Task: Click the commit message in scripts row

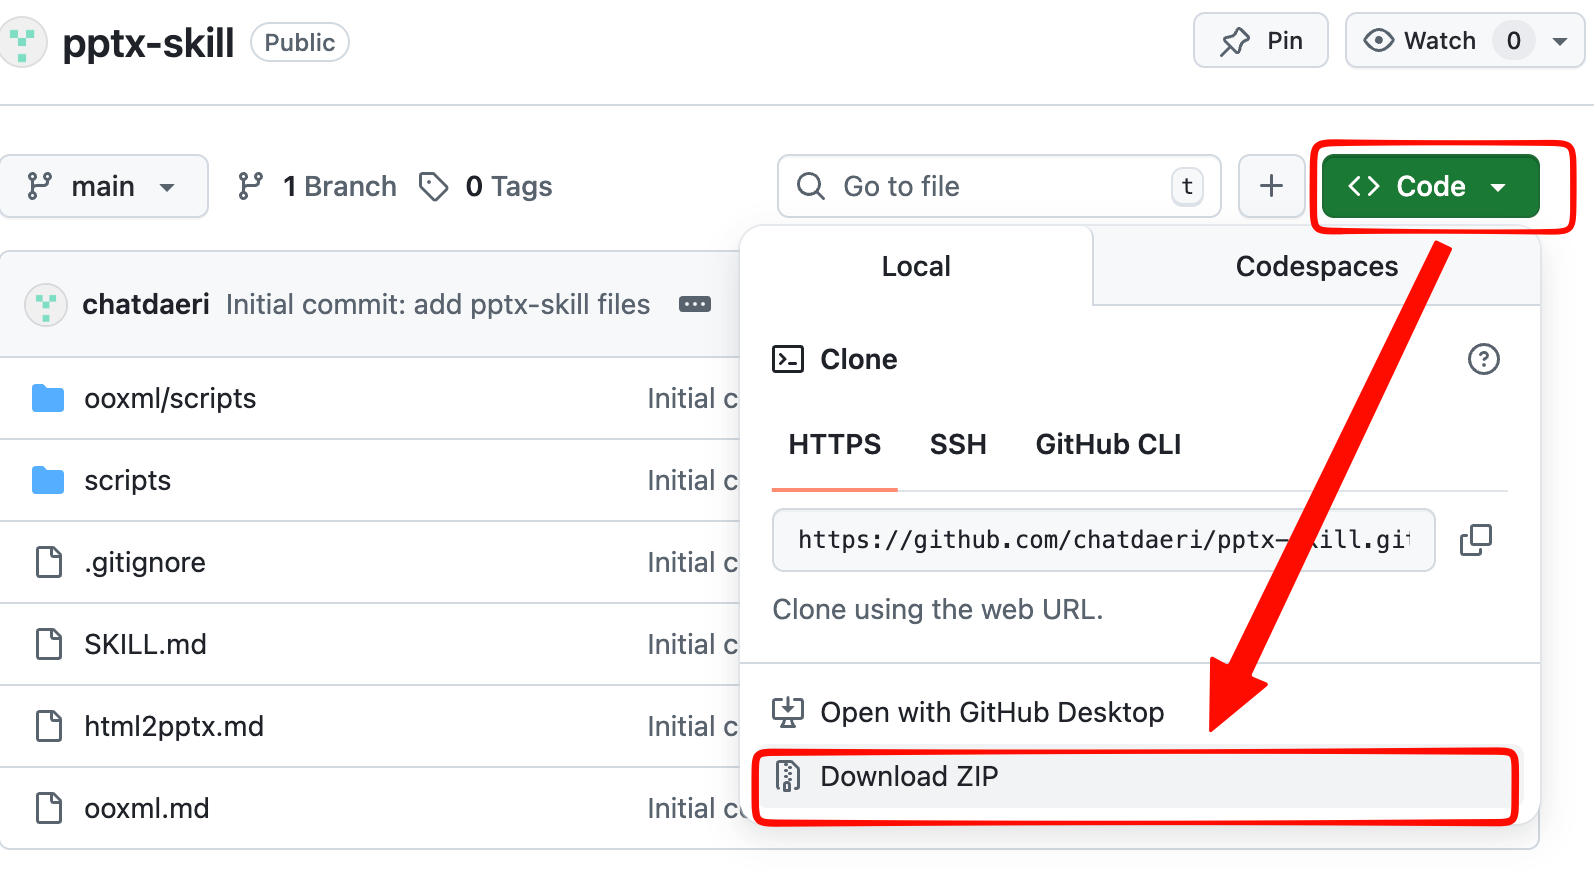Action: 692,481
